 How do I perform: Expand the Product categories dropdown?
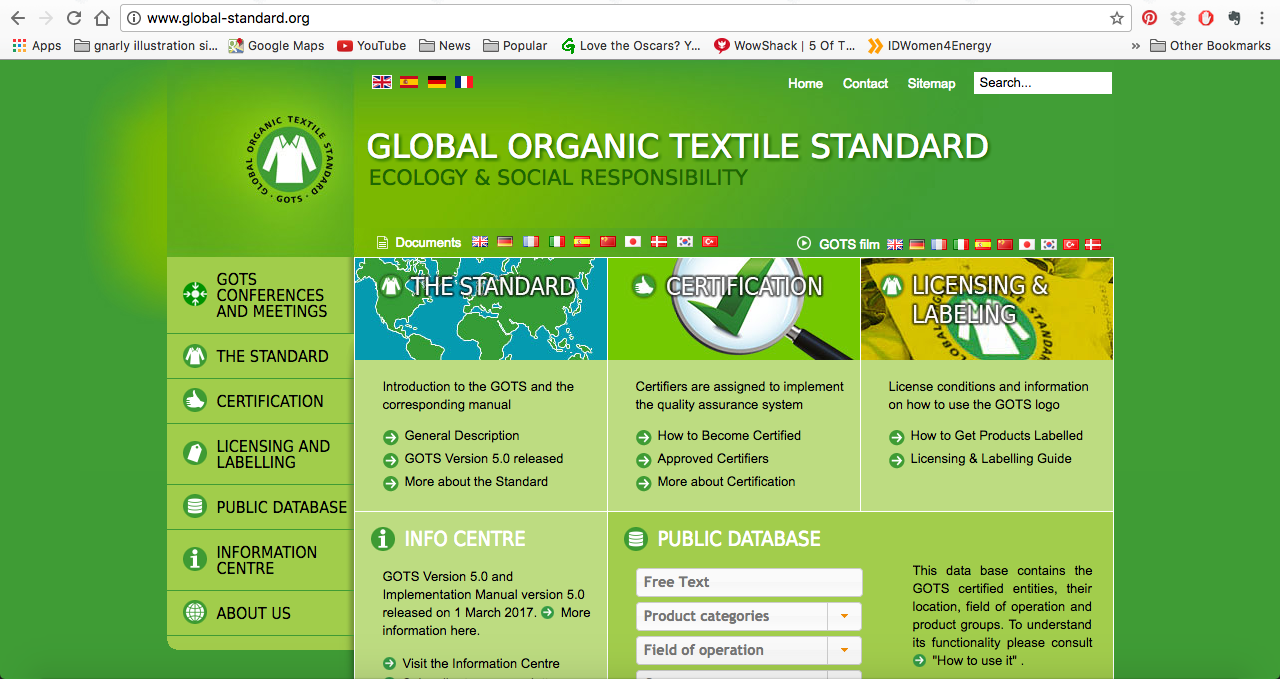[x=844, y=616]
